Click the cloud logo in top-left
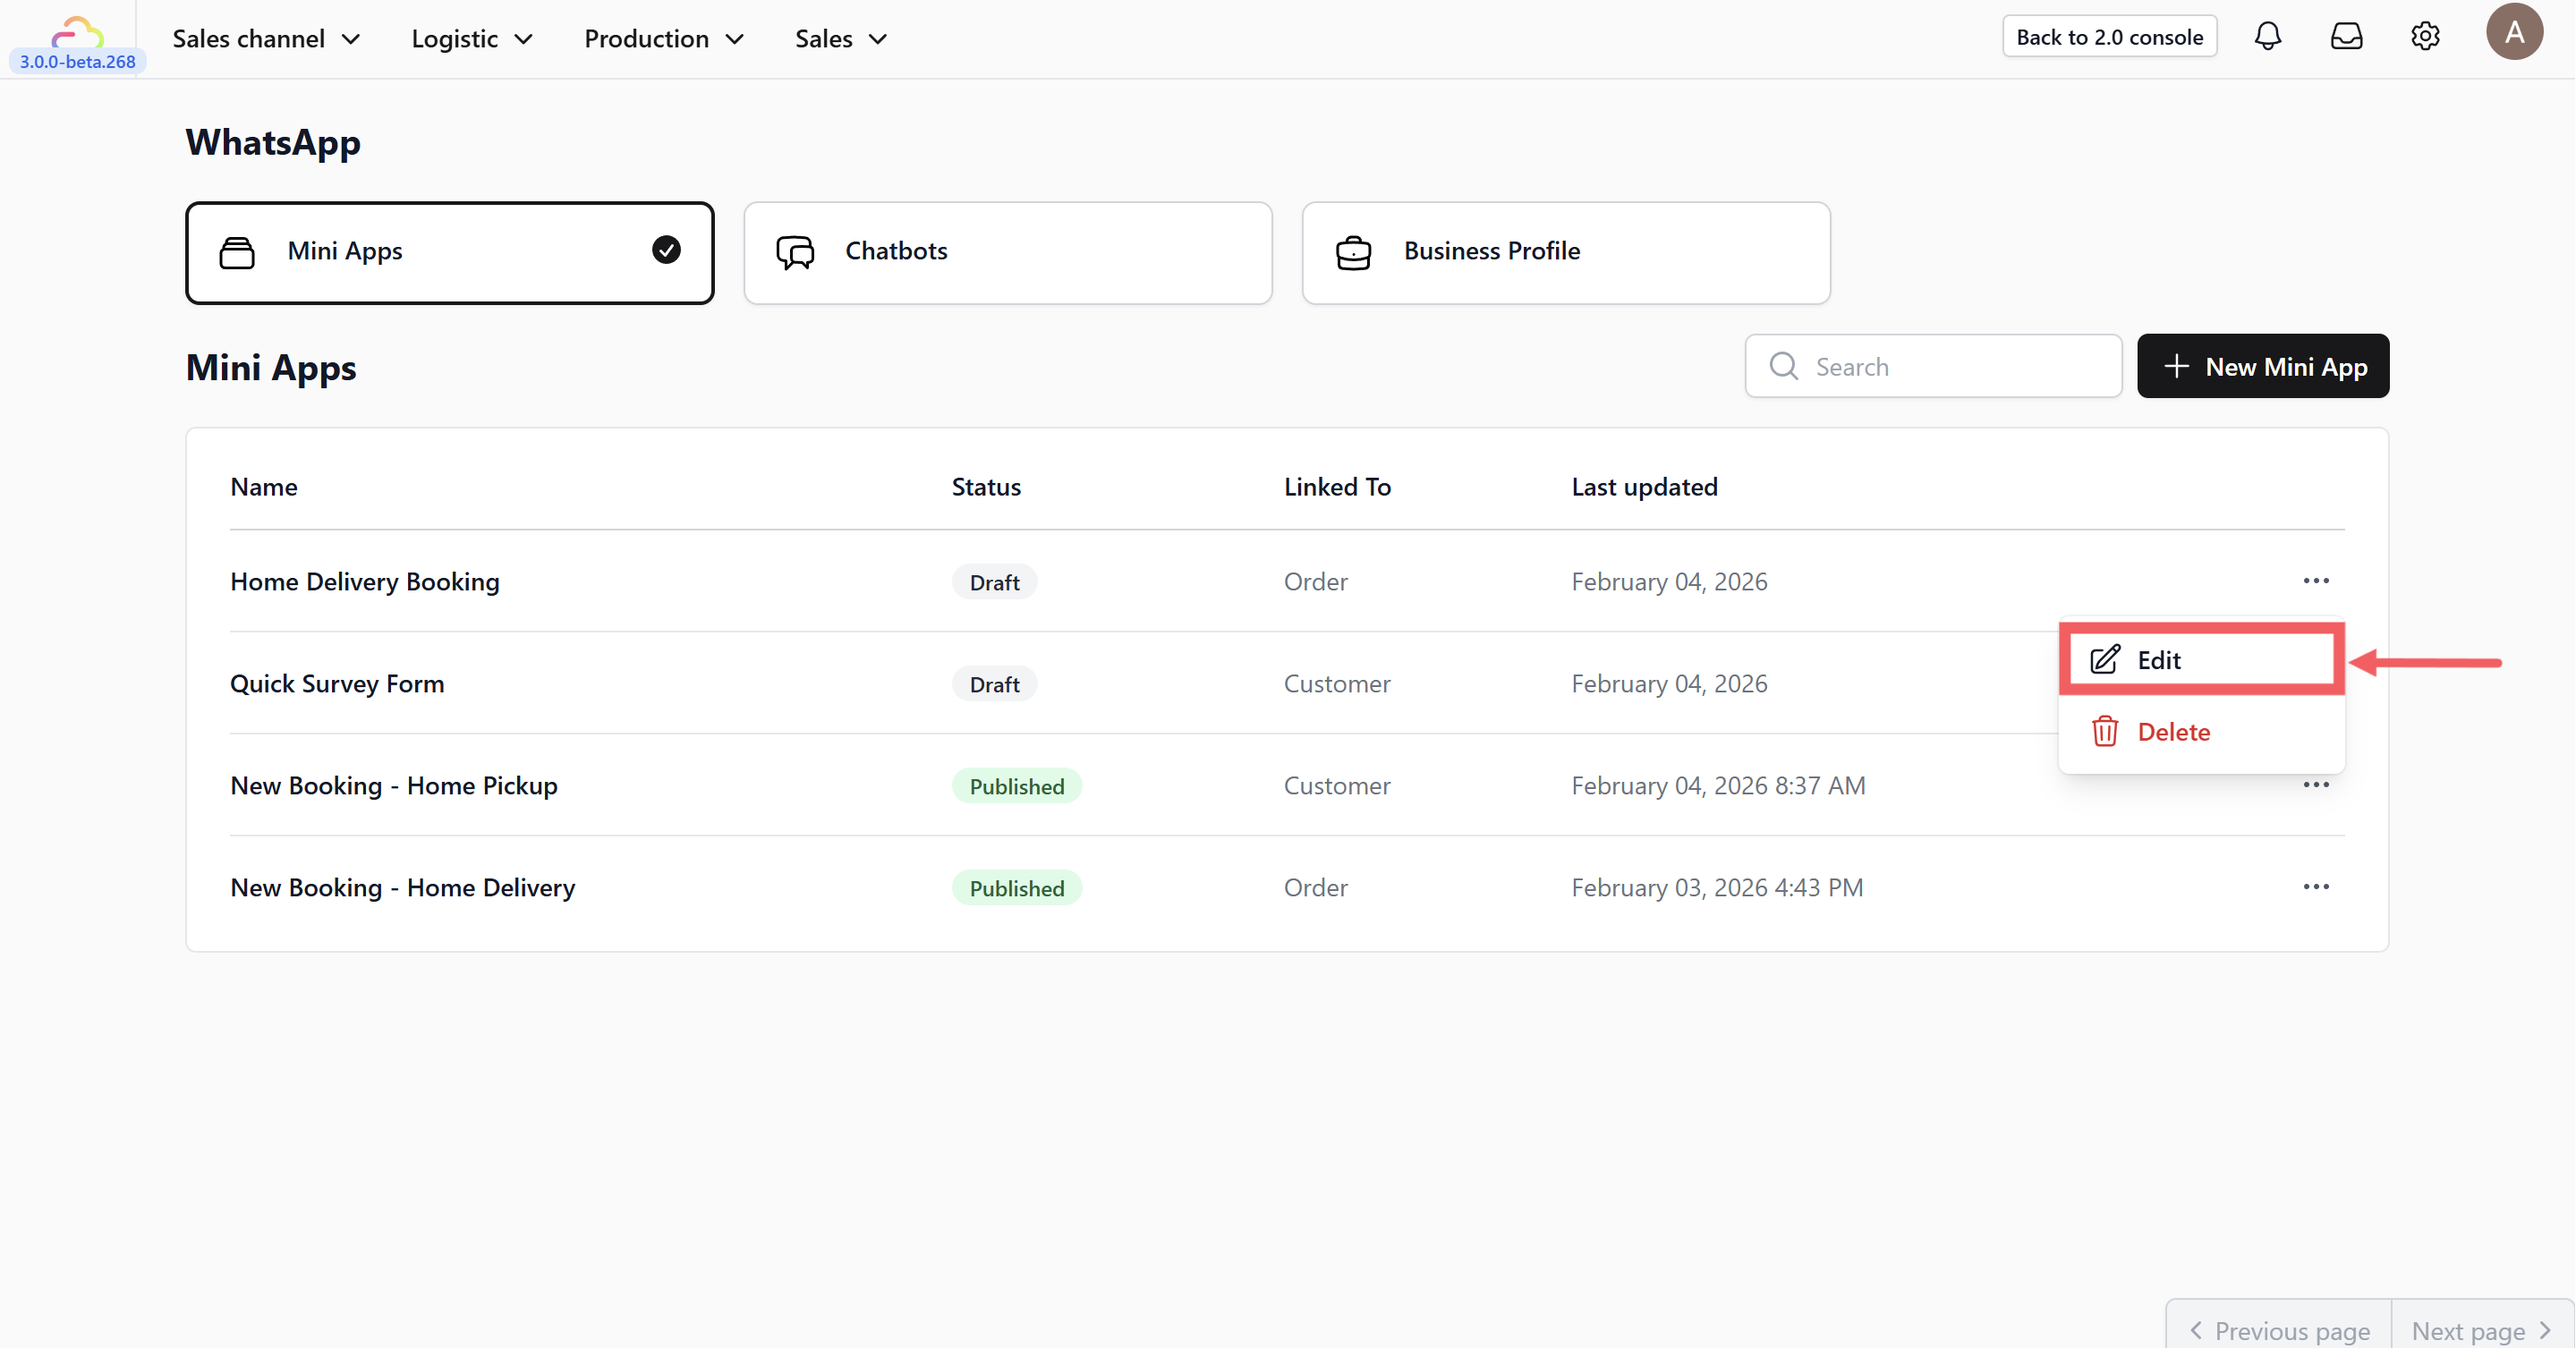Viewport: 2576px width, 1349px height. [77, 32]
